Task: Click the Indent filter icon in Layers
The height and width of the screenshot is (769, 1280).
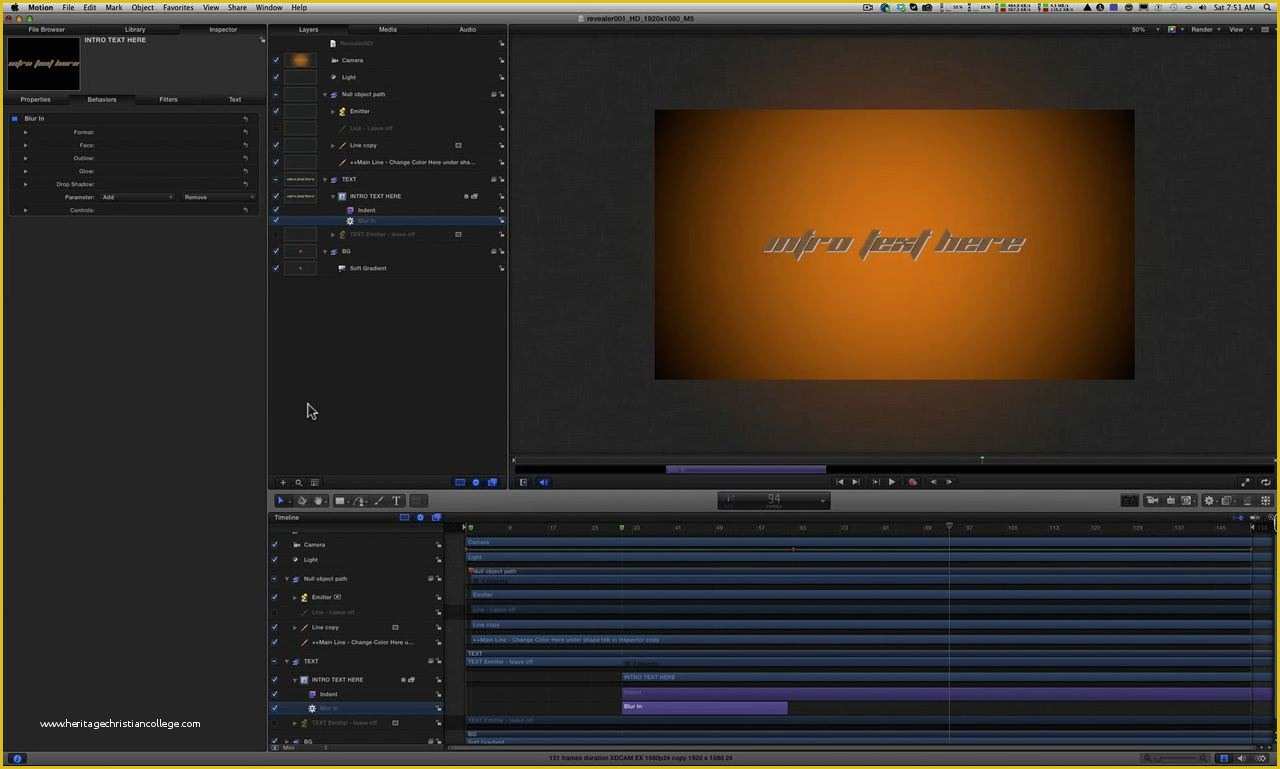Action: [x=350, y=210]
